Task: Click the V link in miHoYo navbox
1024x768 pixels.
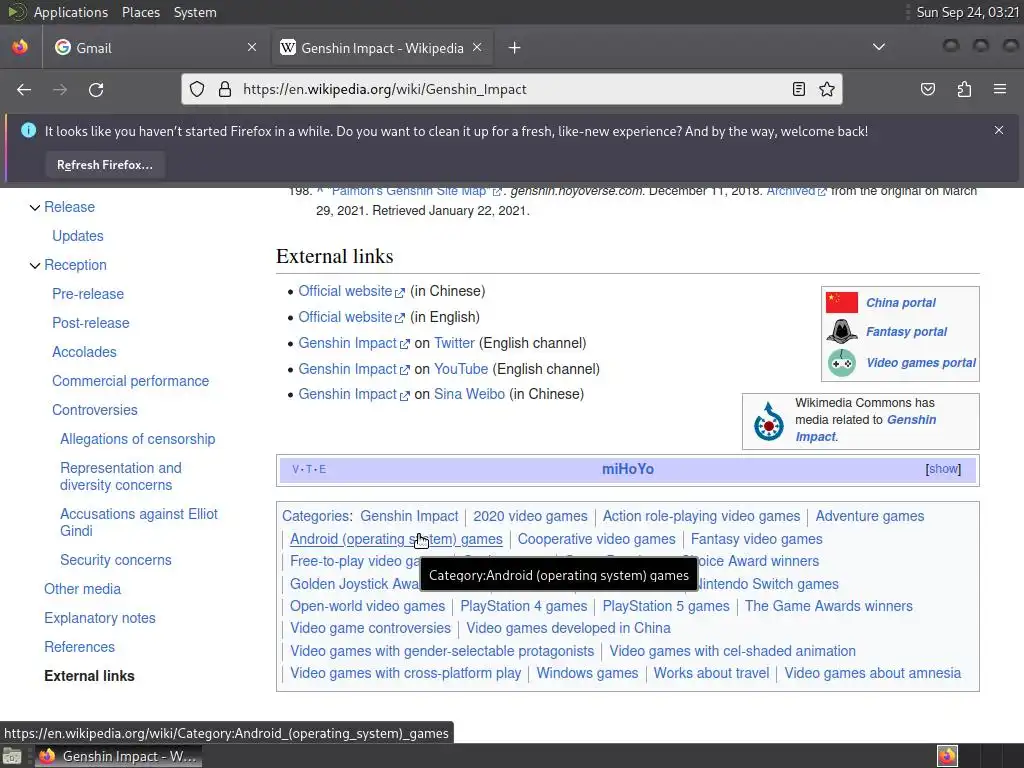Action: [295, 470]
